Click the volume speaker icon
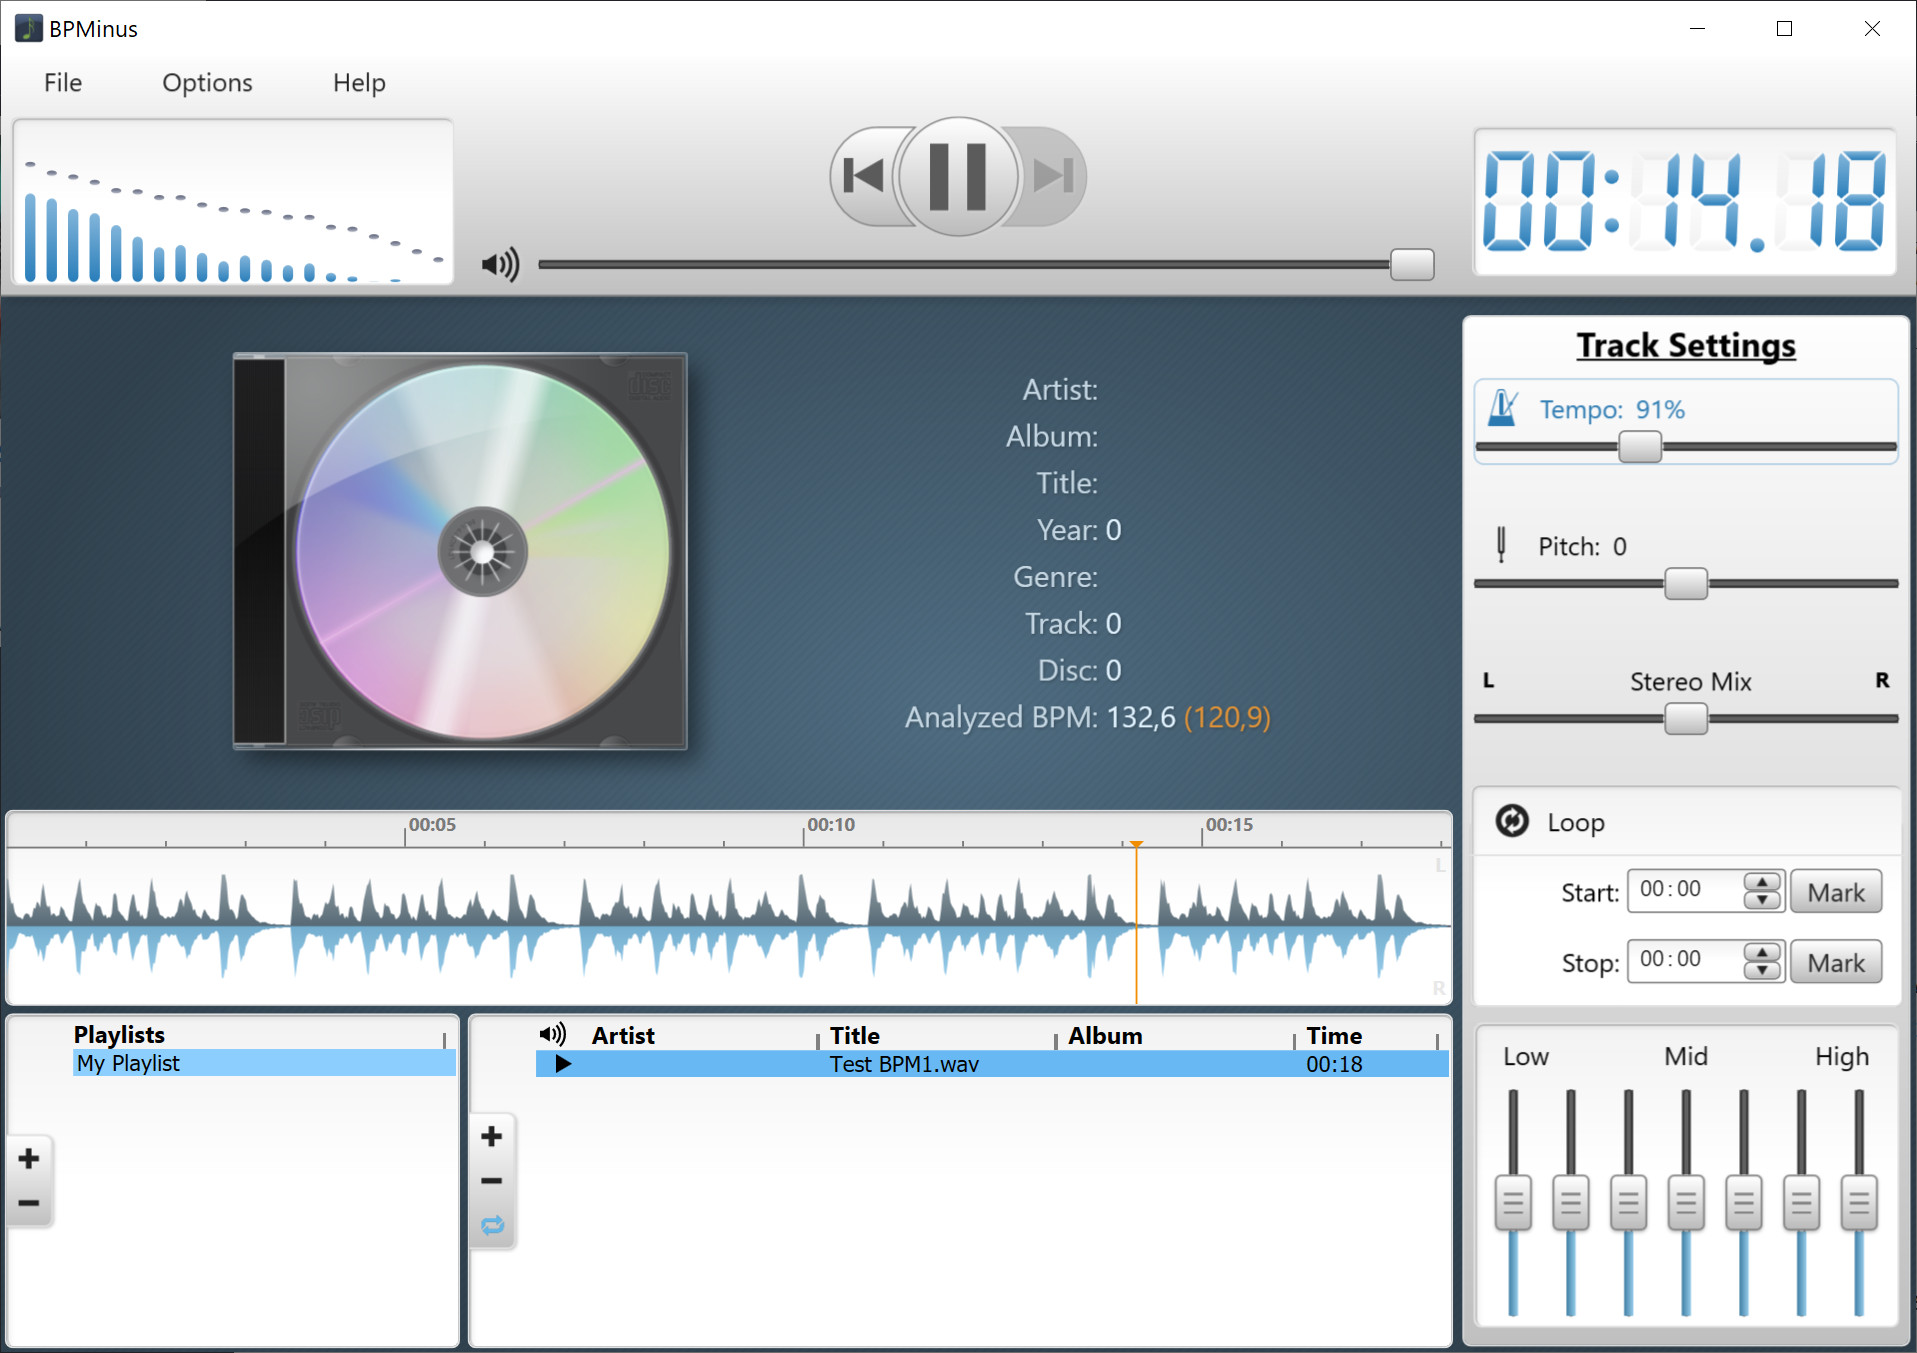The width and height of the screenshot is (1917, 1353). pyautogui.click(x=500, y=265)
